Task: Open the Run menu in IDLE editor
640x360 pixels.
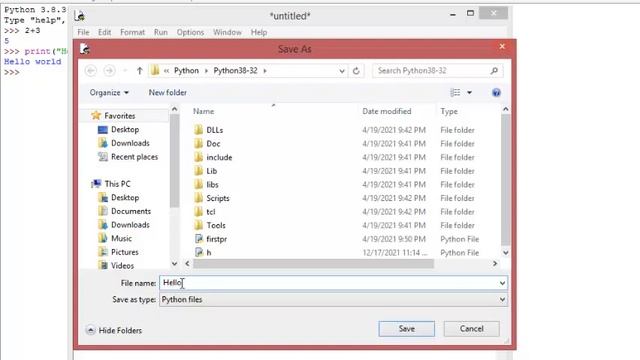Action: [x=161, y=32]
